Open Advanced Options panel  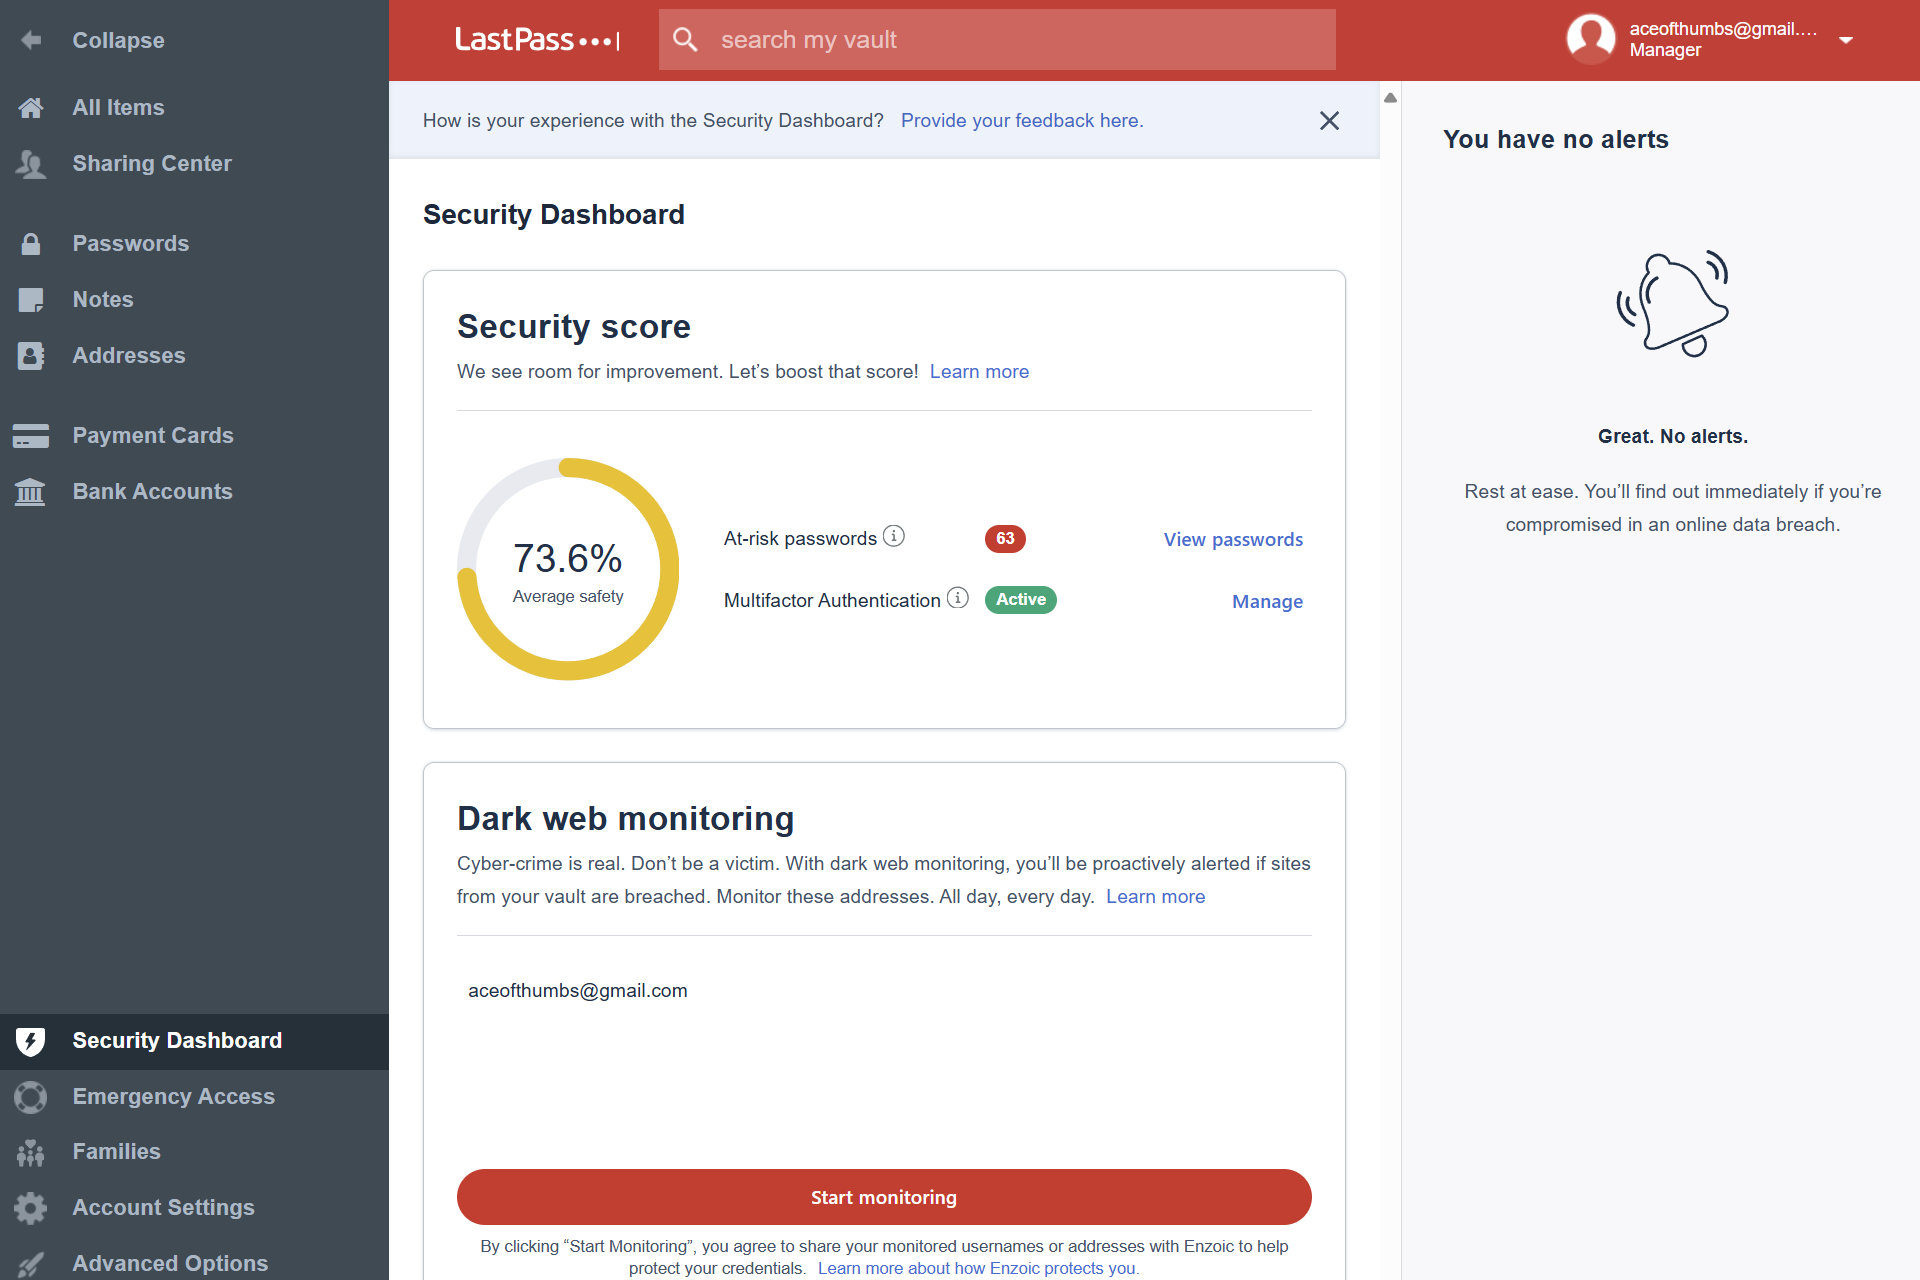(x=171, y=1263)
